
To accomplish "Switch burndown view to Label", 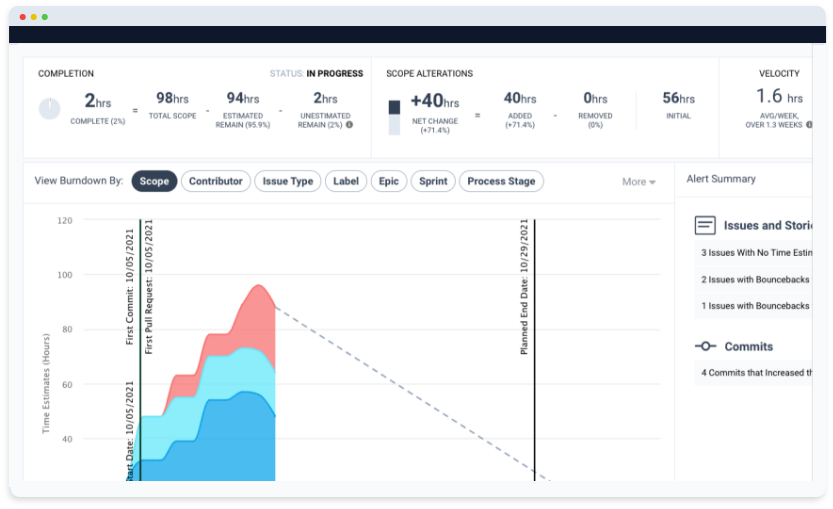I will [346, 181].
